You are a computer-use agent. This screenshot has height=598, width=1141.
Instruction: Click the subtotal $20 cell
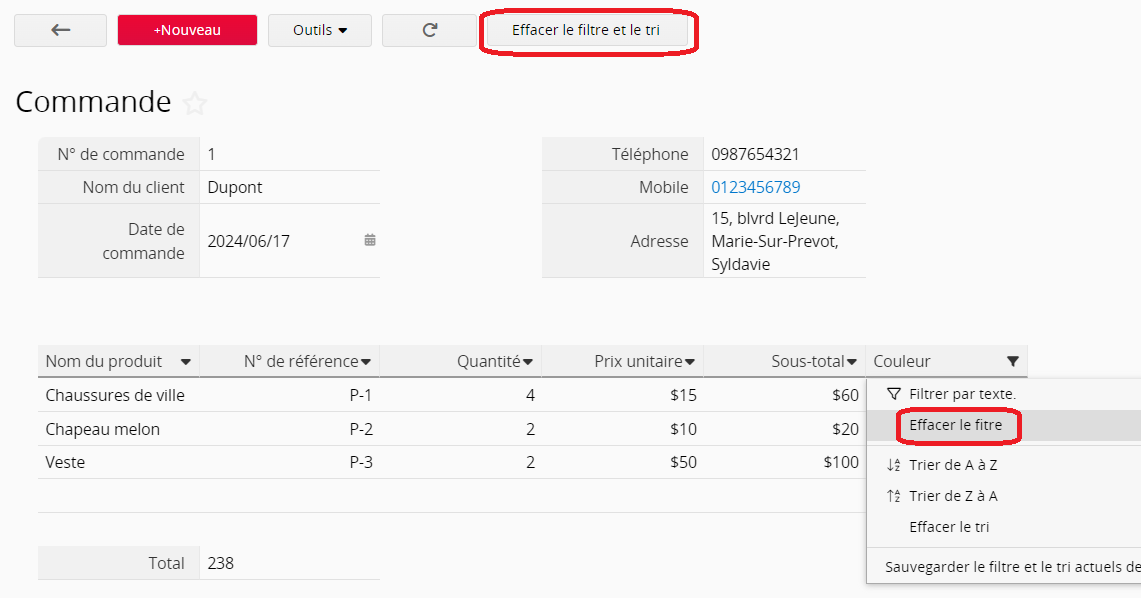point(784,429)
